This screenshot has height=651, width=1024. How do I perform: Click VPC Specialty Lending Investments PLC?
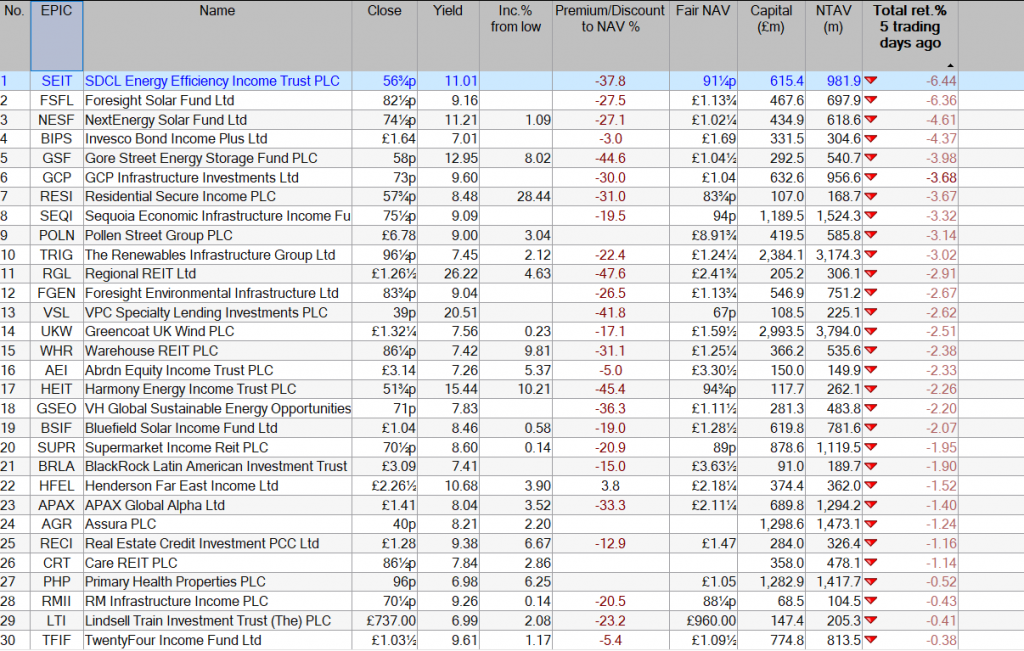pyautogui.click(x=206, y=313)
